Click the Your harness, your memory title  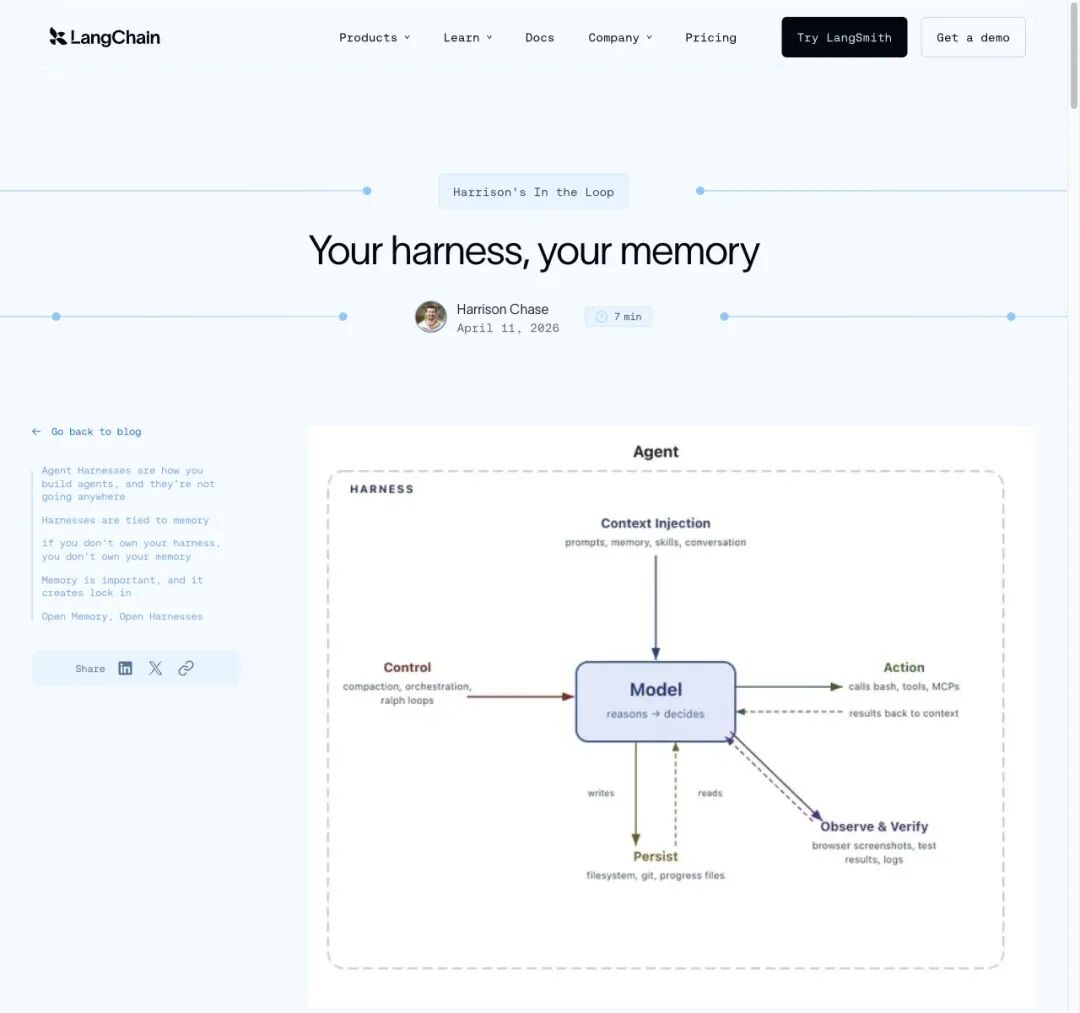pyautogui.click(x=534, y=251)
